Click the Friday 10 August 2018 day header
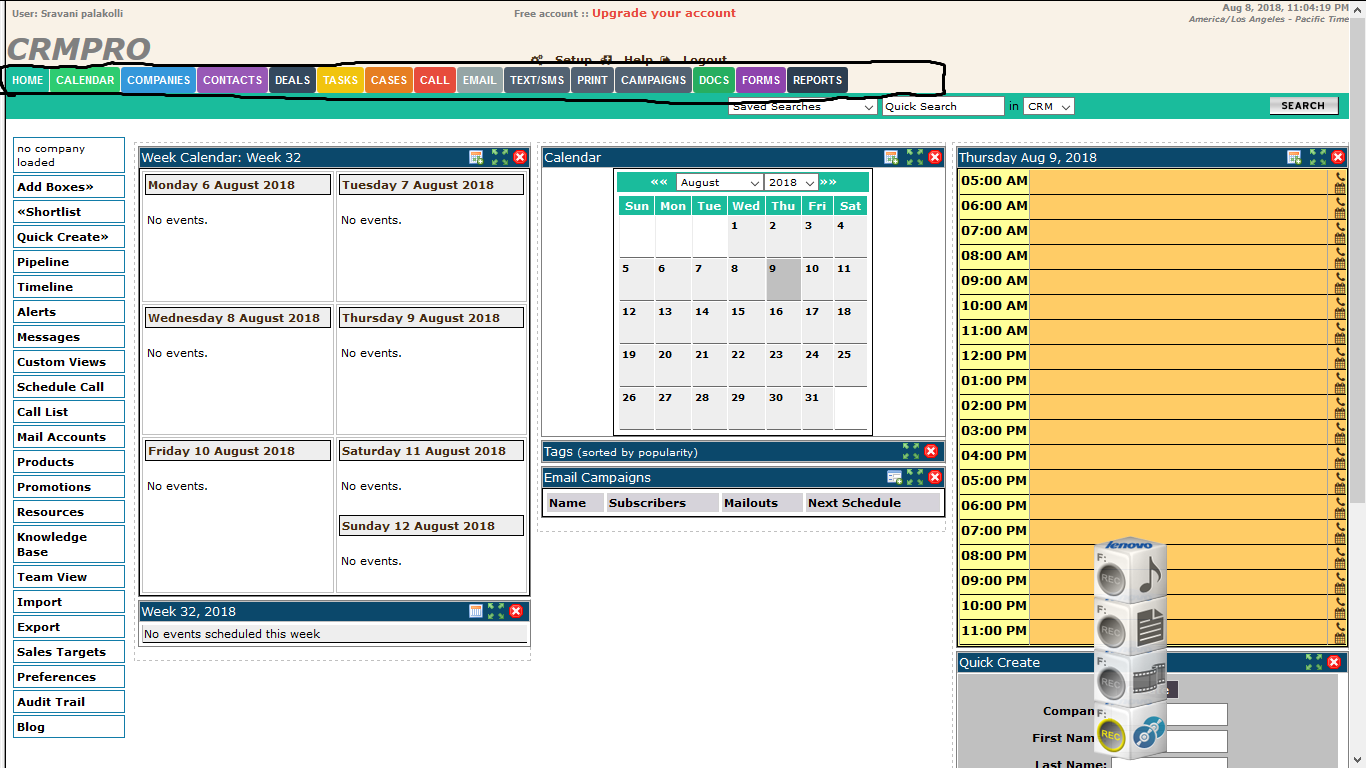 click(x=236, y=451)
